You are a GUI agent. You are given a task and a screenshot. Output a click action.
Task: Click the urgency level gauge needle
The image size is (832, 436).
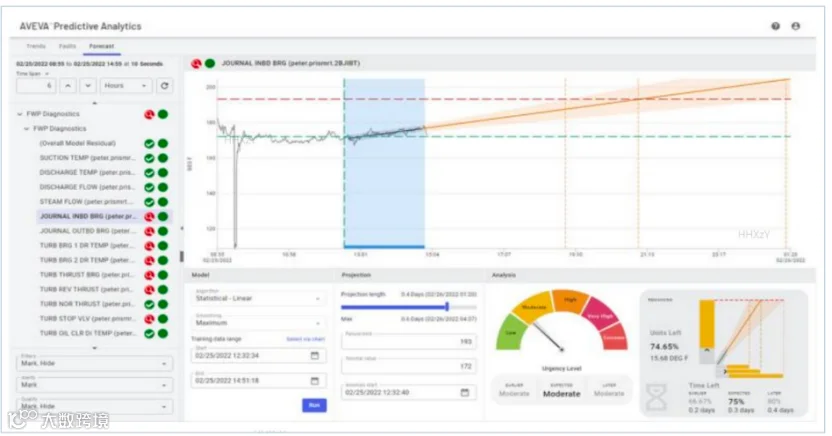pyautogui.click(x=548, y=337)
